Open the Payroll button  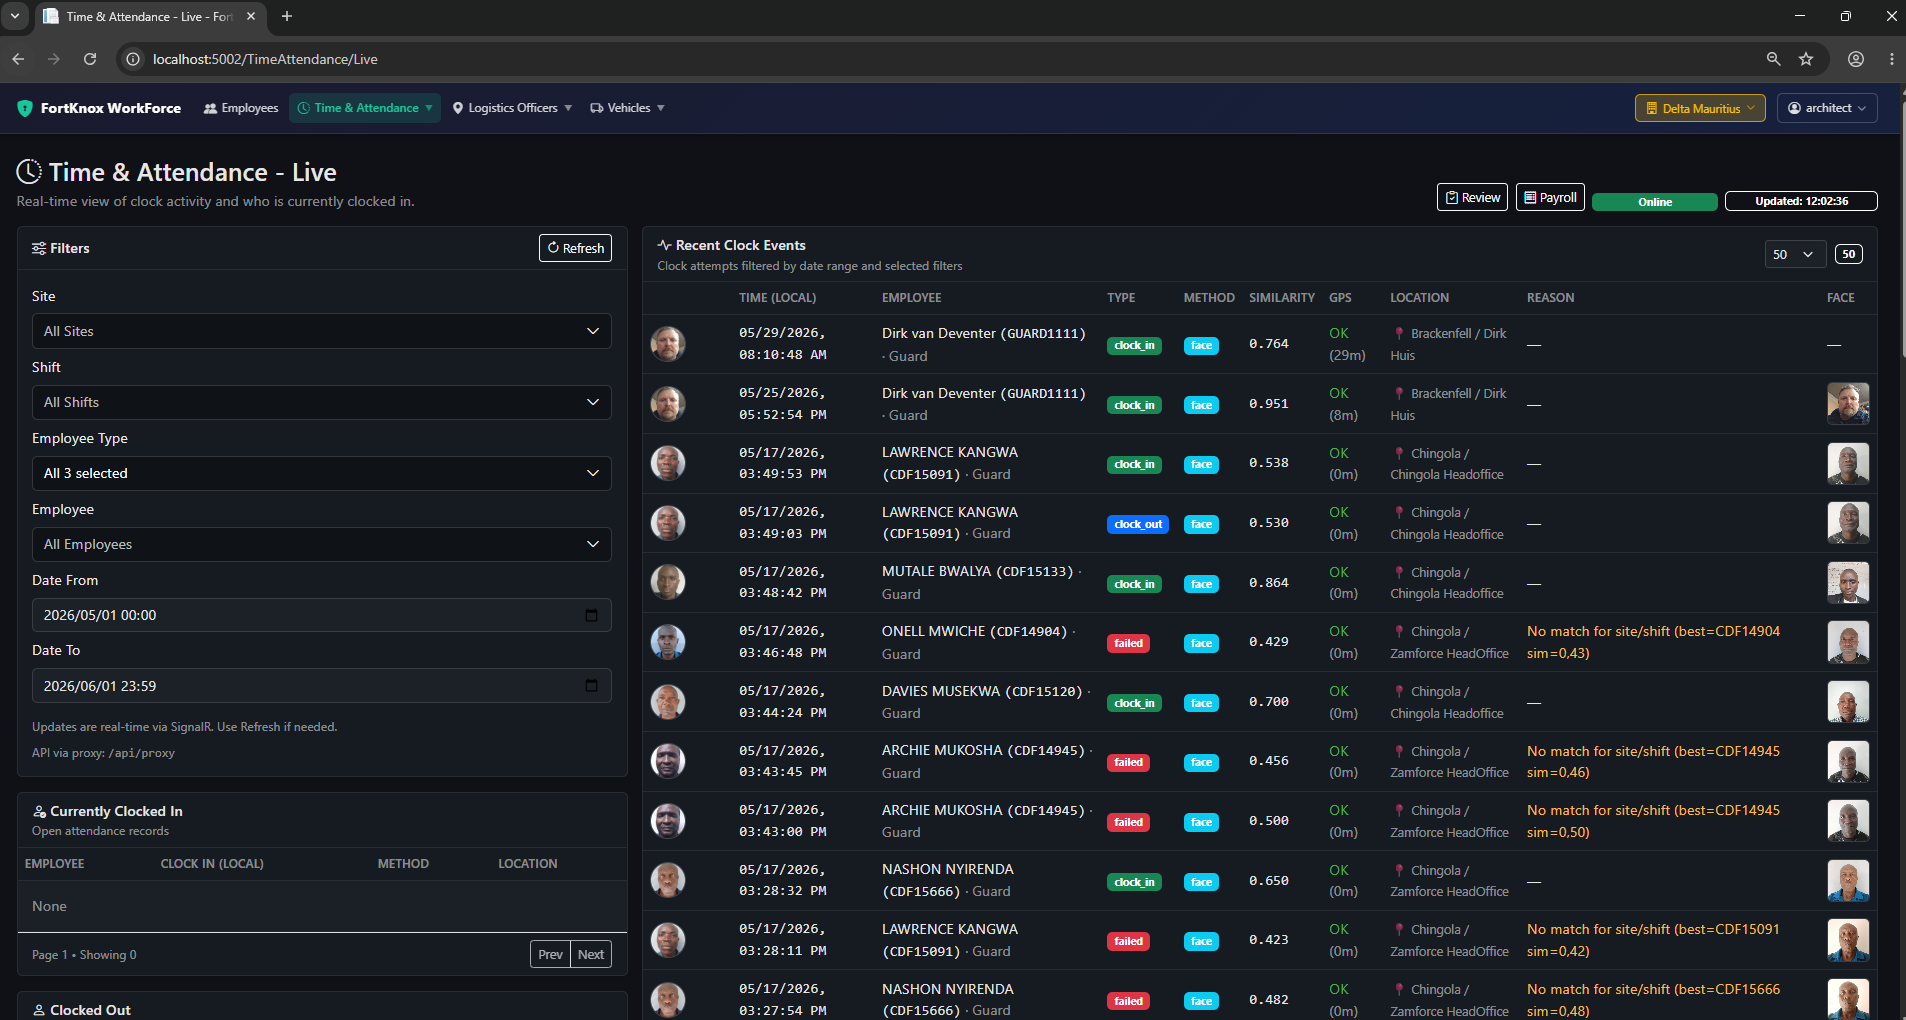1550,197
